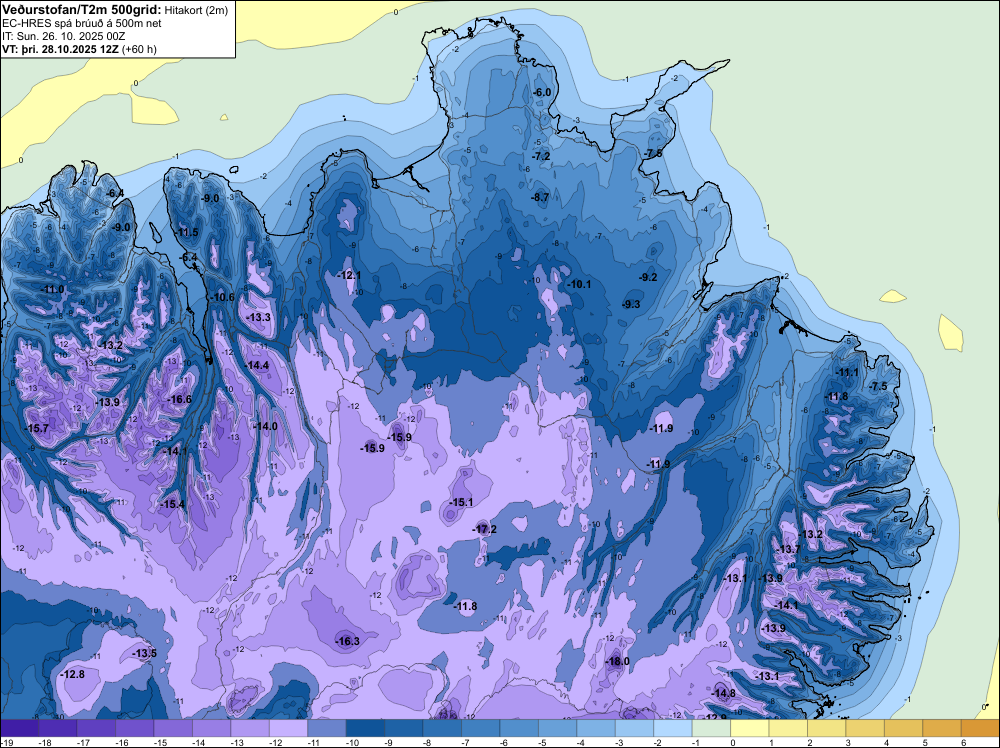Click the -10.6 temperature label
This screenshot has height=748, width=1000.
222,297
